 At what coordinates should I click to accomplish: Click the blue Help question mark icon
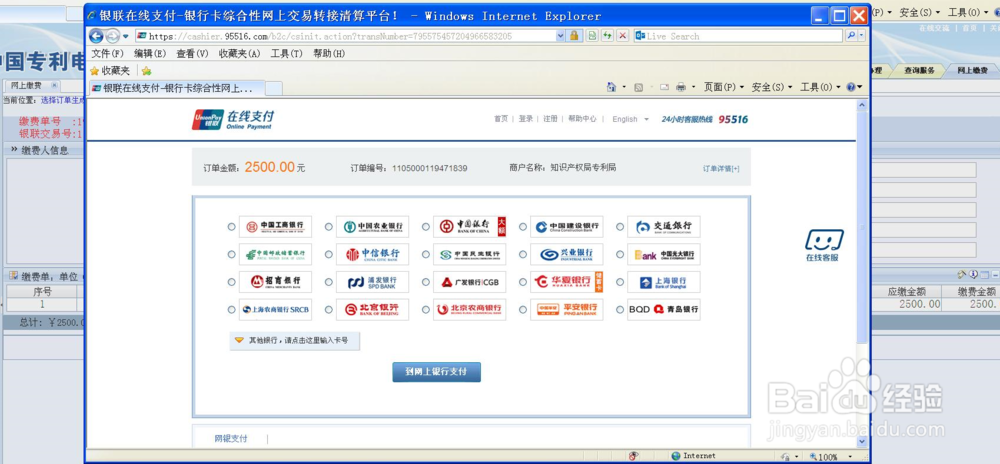(x=851, y=87)
